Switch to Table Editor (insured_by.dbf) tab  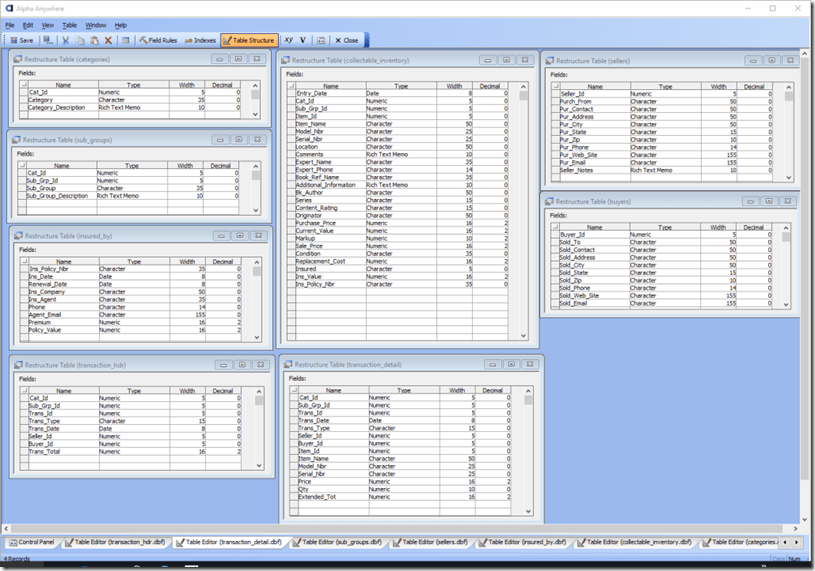pos(523,542)
